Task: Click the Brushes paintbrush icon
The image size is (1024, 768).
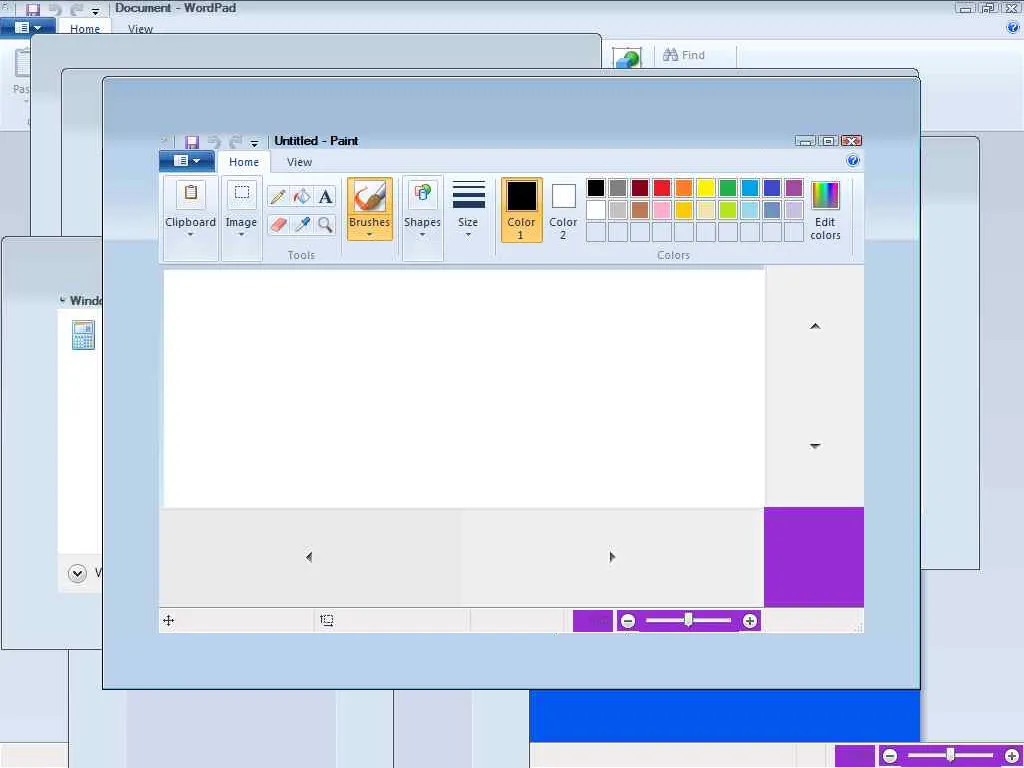Action: [x=370, y=196]
